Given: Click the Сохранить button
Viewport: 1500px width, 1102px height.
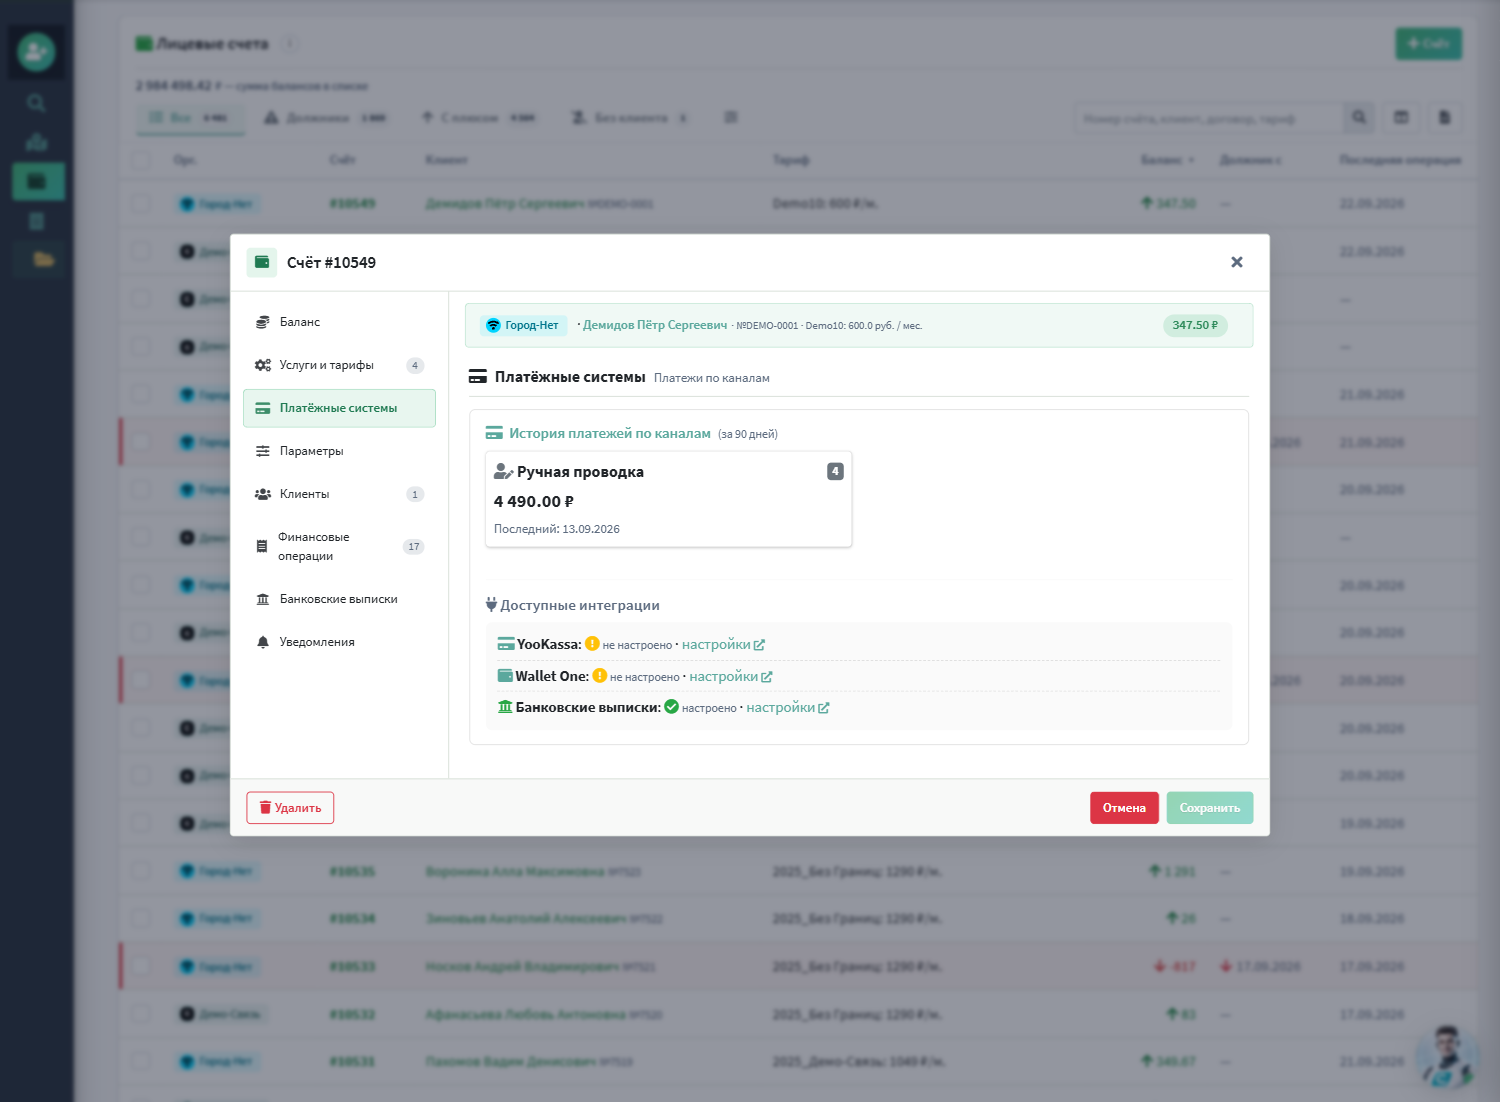Looking at the screenshot, I should coord(1209,808).
